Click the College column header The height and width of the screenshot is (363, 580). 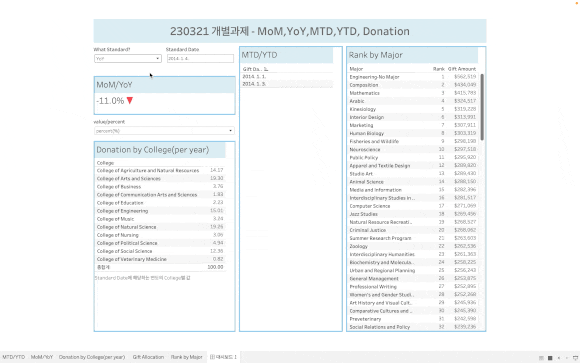105,163
